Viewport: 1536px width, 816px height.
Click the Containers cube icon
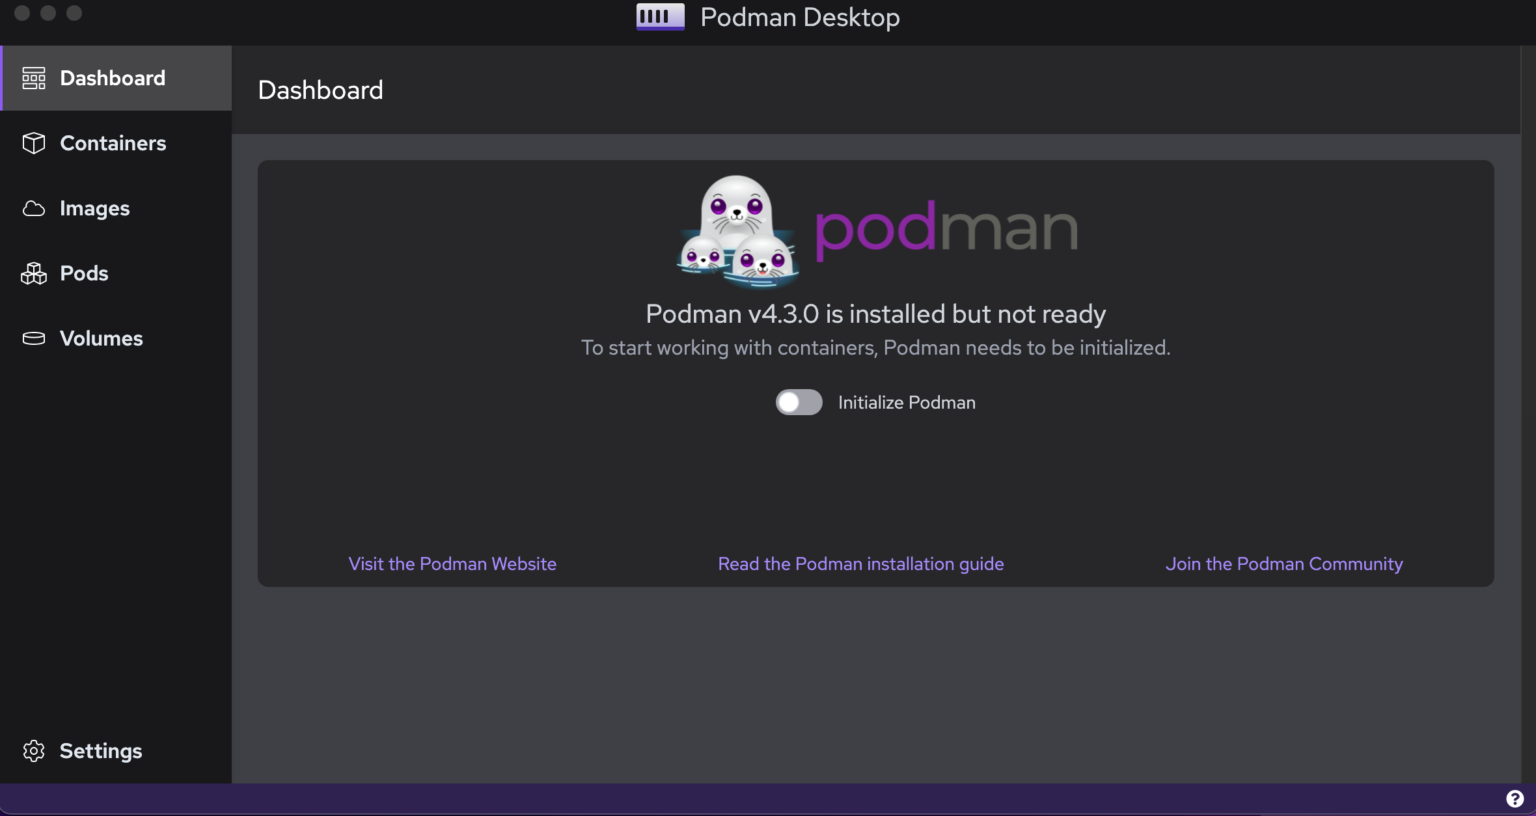[34, 143]
